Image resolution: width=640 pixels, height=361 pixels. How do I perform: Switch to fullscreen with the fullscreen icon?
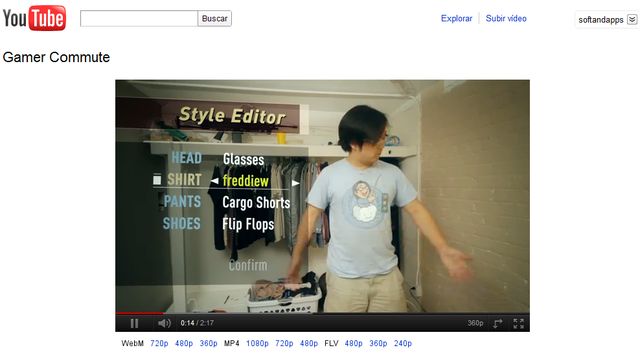518,323
